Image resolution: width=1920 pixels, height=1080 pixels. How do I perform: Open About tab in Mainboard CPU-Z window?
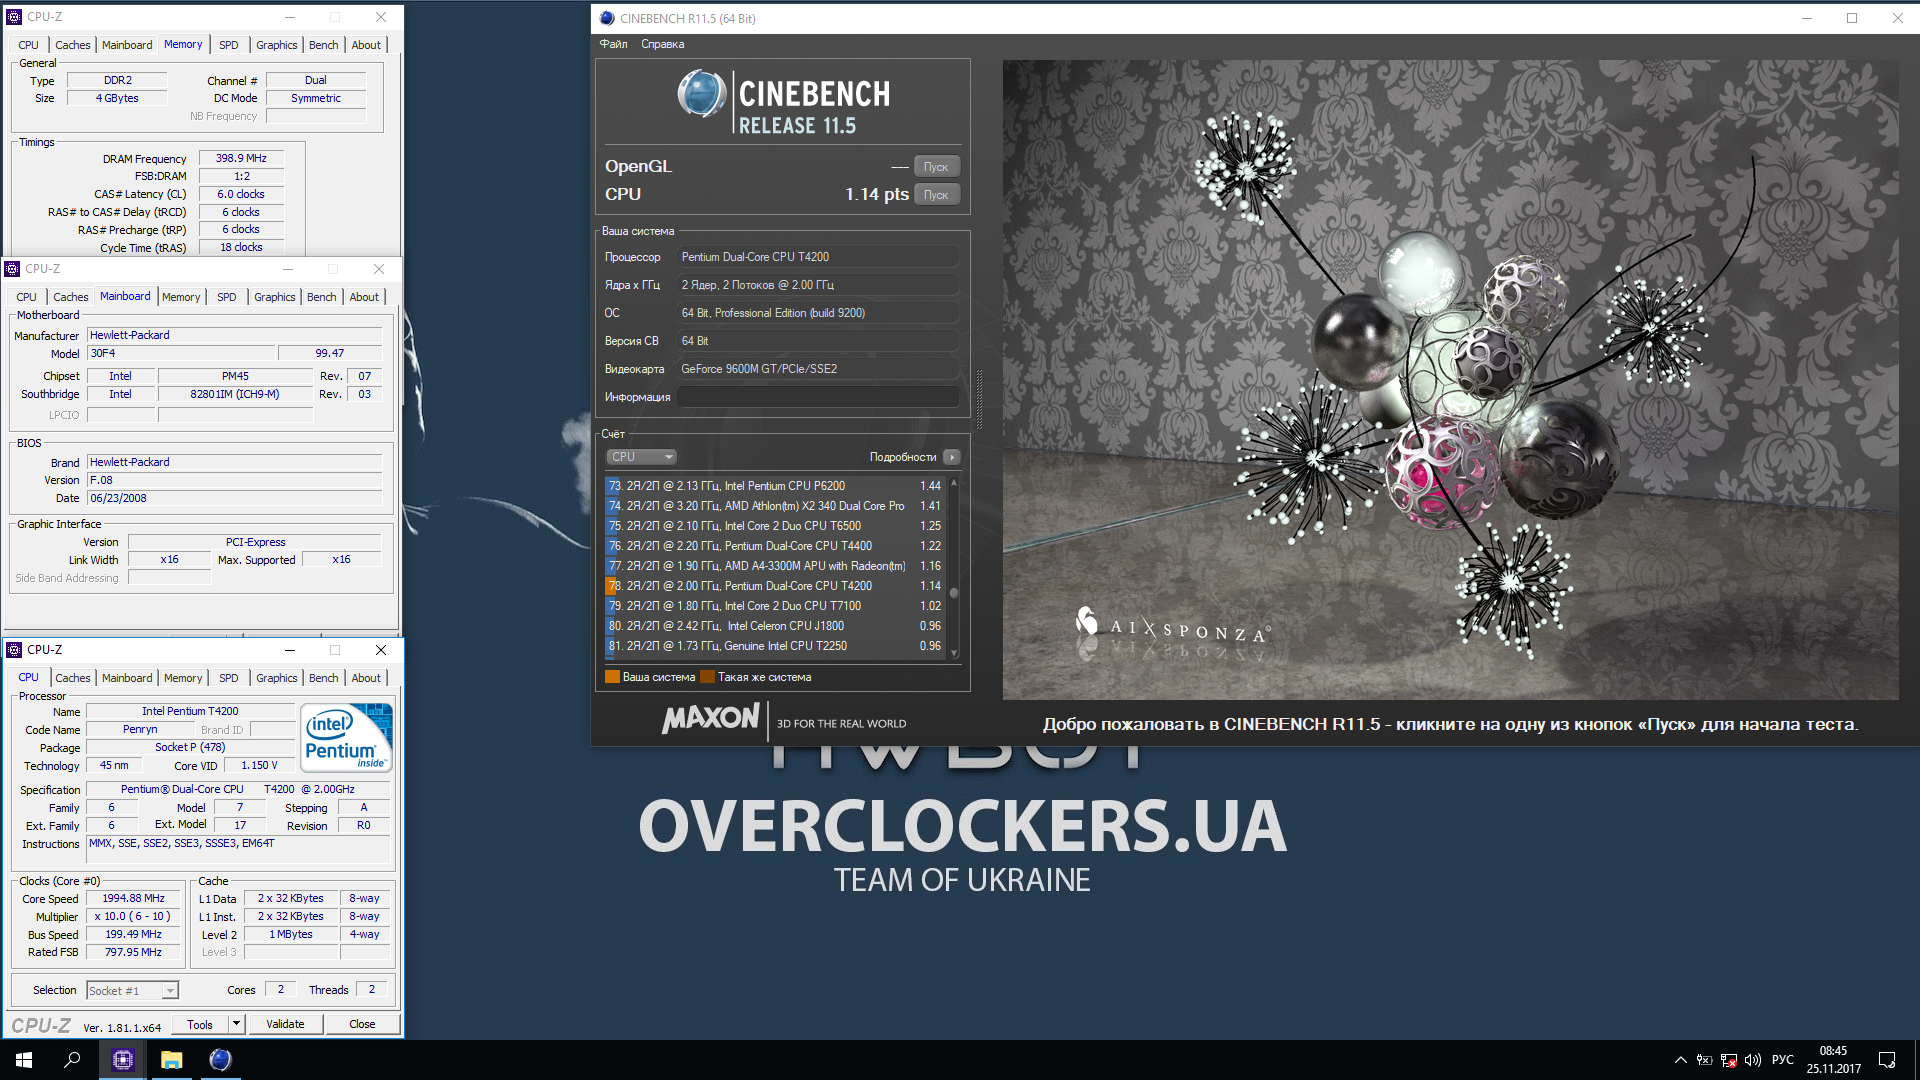point(364,297)
